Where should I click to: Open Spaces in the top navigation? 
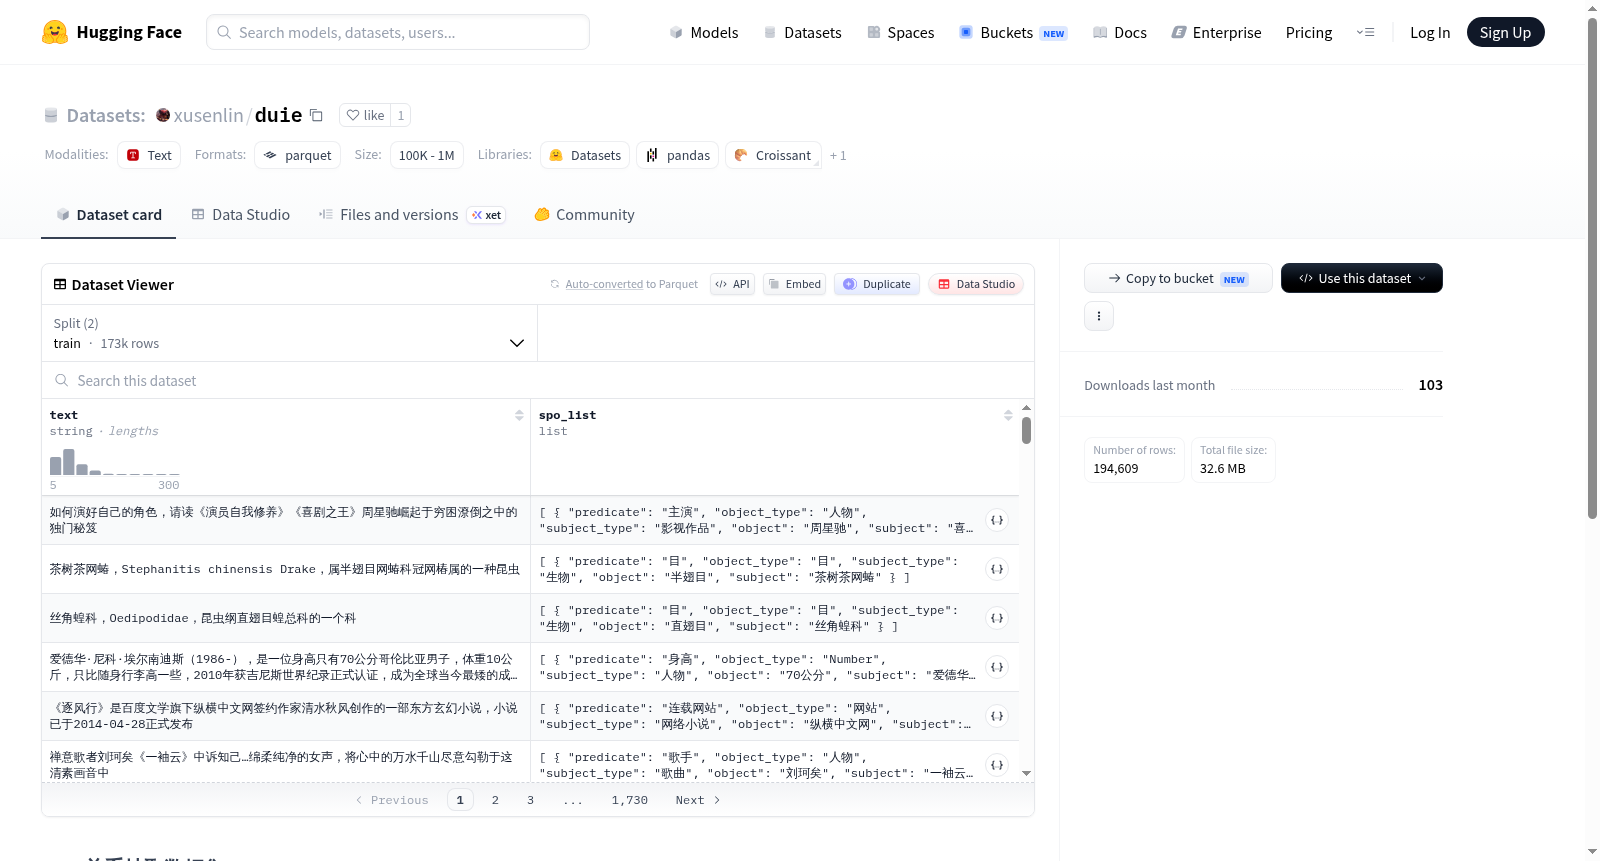pos(900,32)
